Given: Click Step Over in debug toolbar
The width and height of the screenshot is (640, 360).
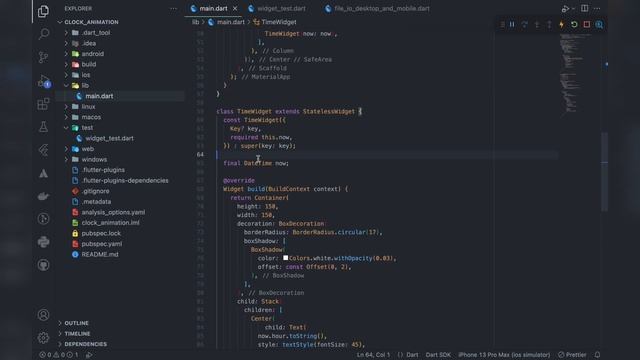Looking at the screenshot, I should pyautogui.click(x=524, y=24).
